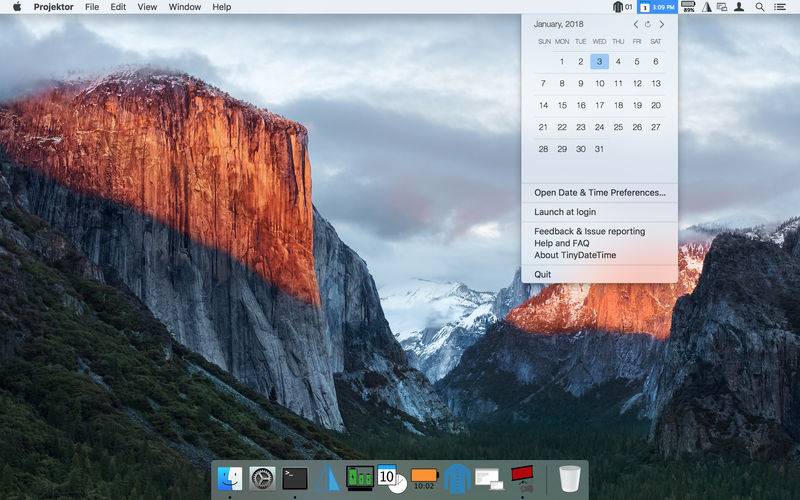Open Notification Center
The height and width of the screenshot is (500, 800).
[x=780, y=7]
